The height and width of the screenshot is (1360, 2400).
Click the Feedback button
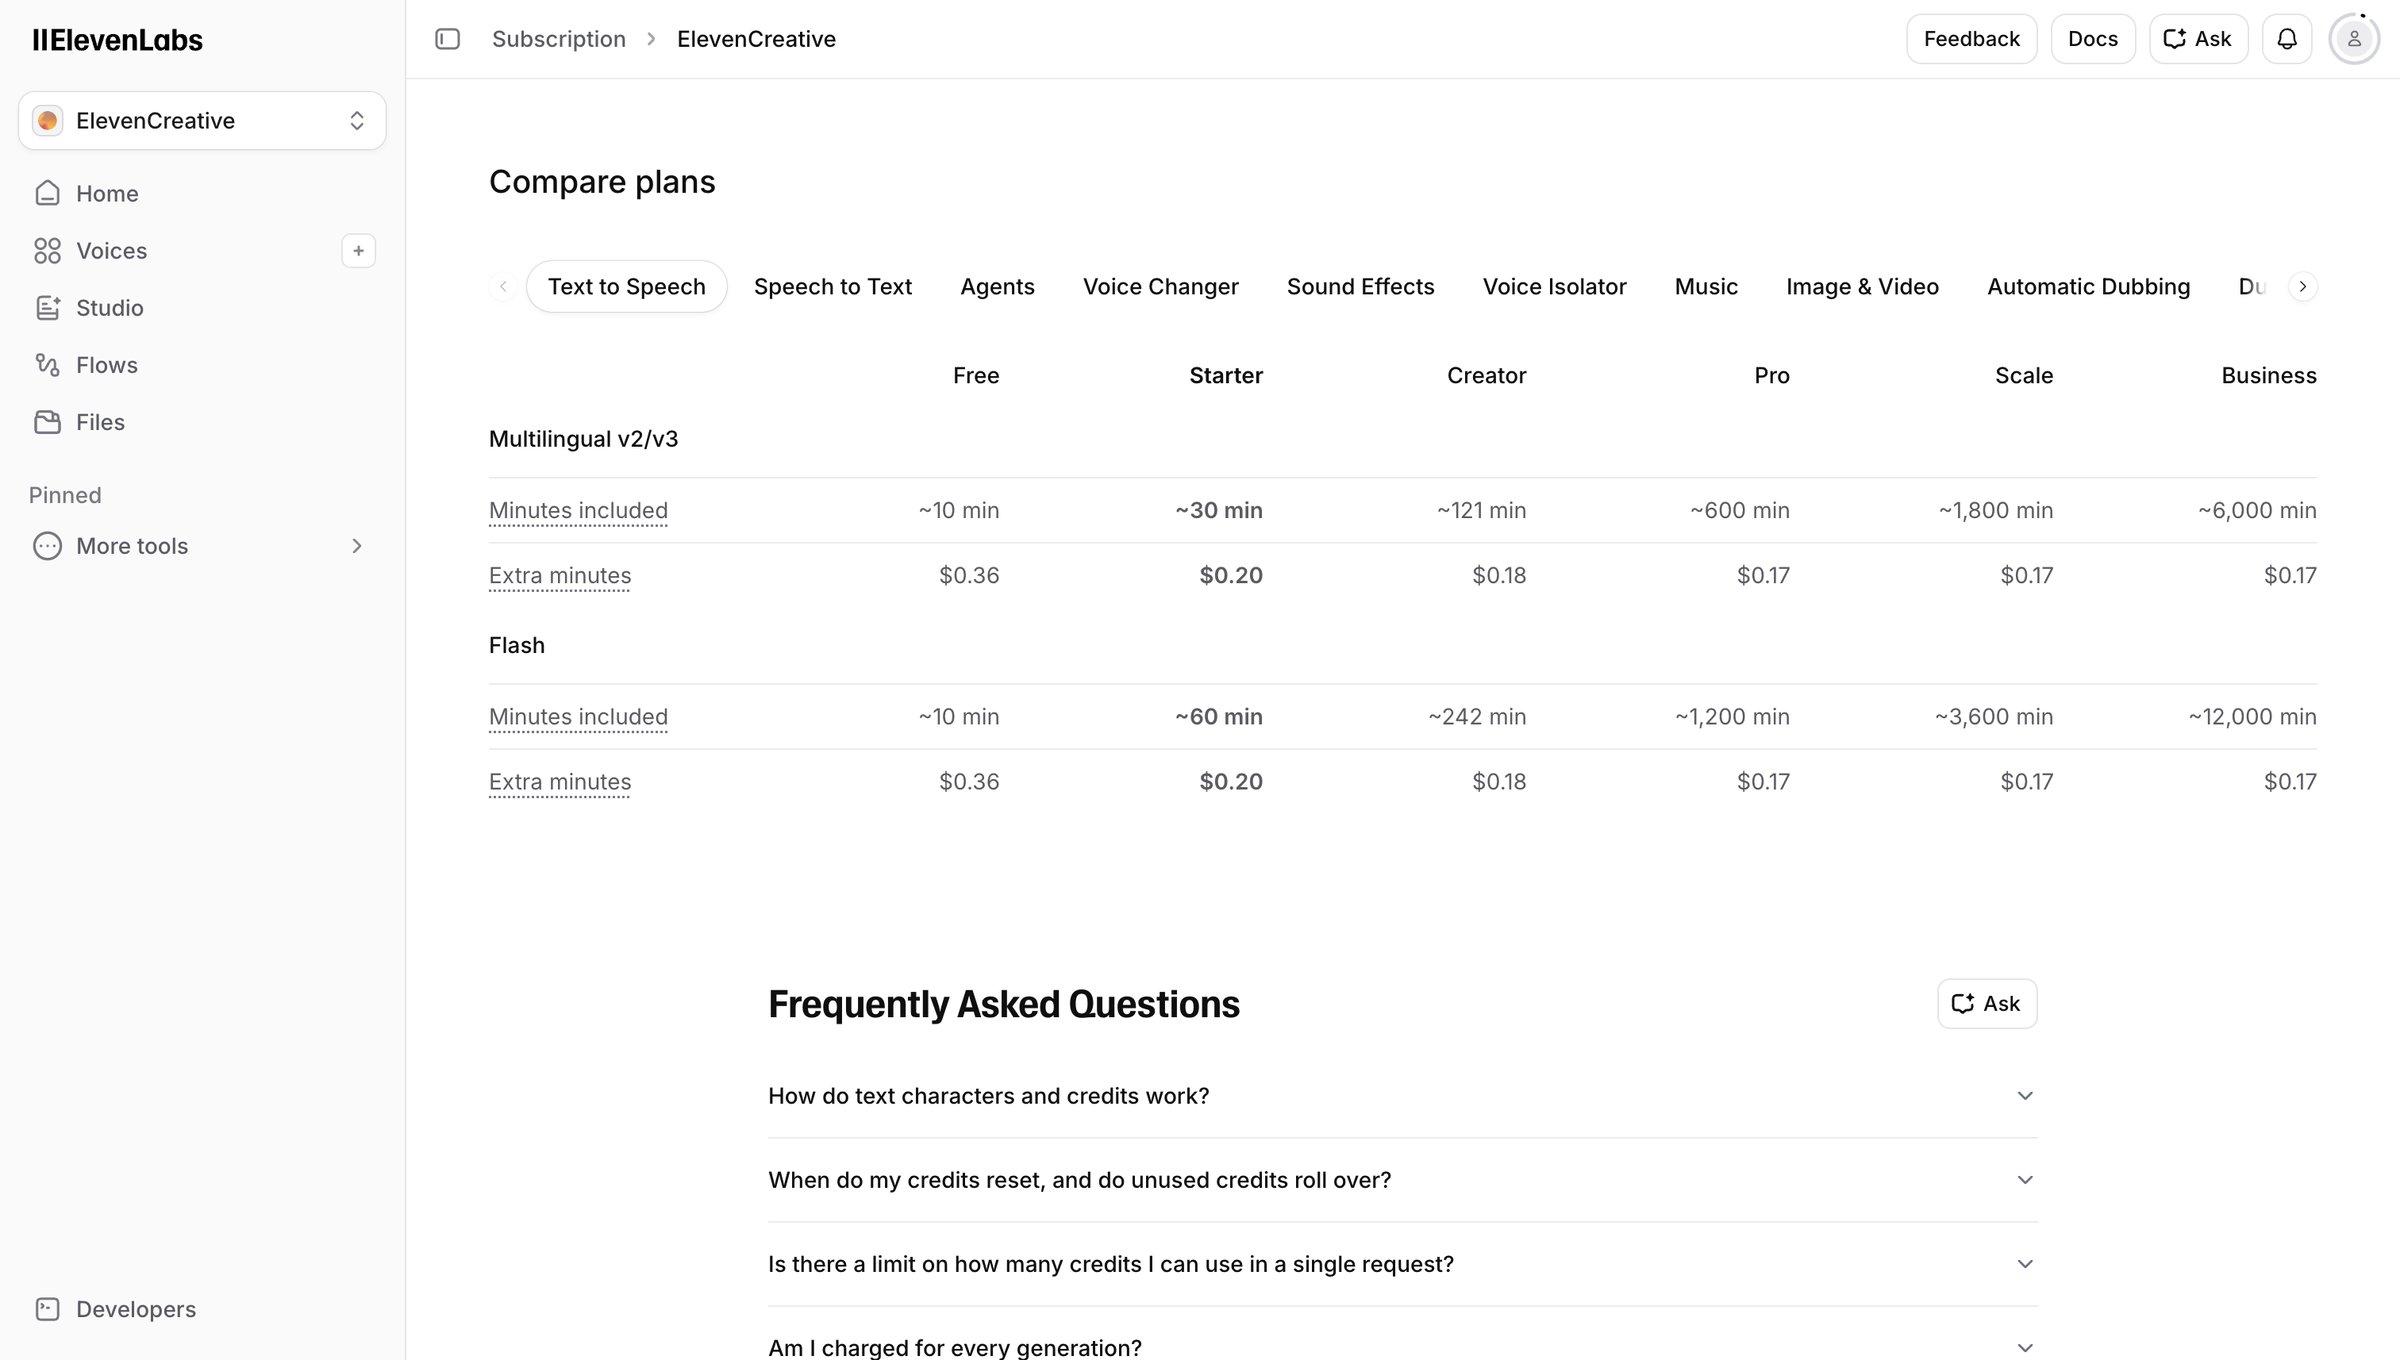pyautogui.click(x=1971, y=39)
